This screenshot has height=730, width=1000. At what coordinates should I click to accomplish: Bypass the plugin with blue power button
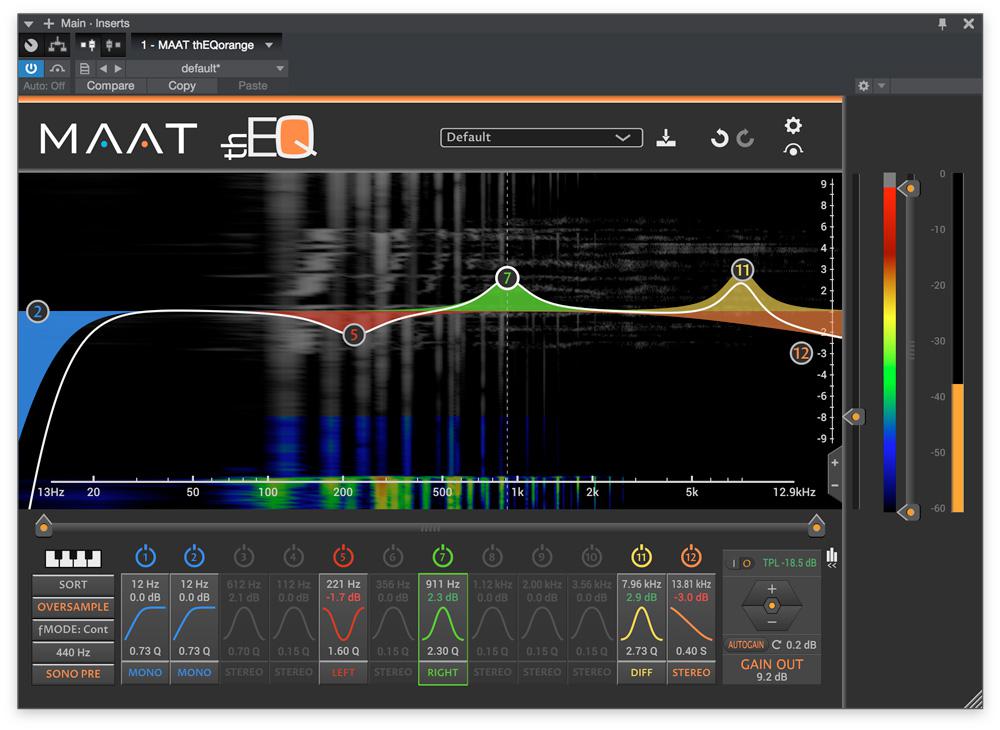click(31, 68)
